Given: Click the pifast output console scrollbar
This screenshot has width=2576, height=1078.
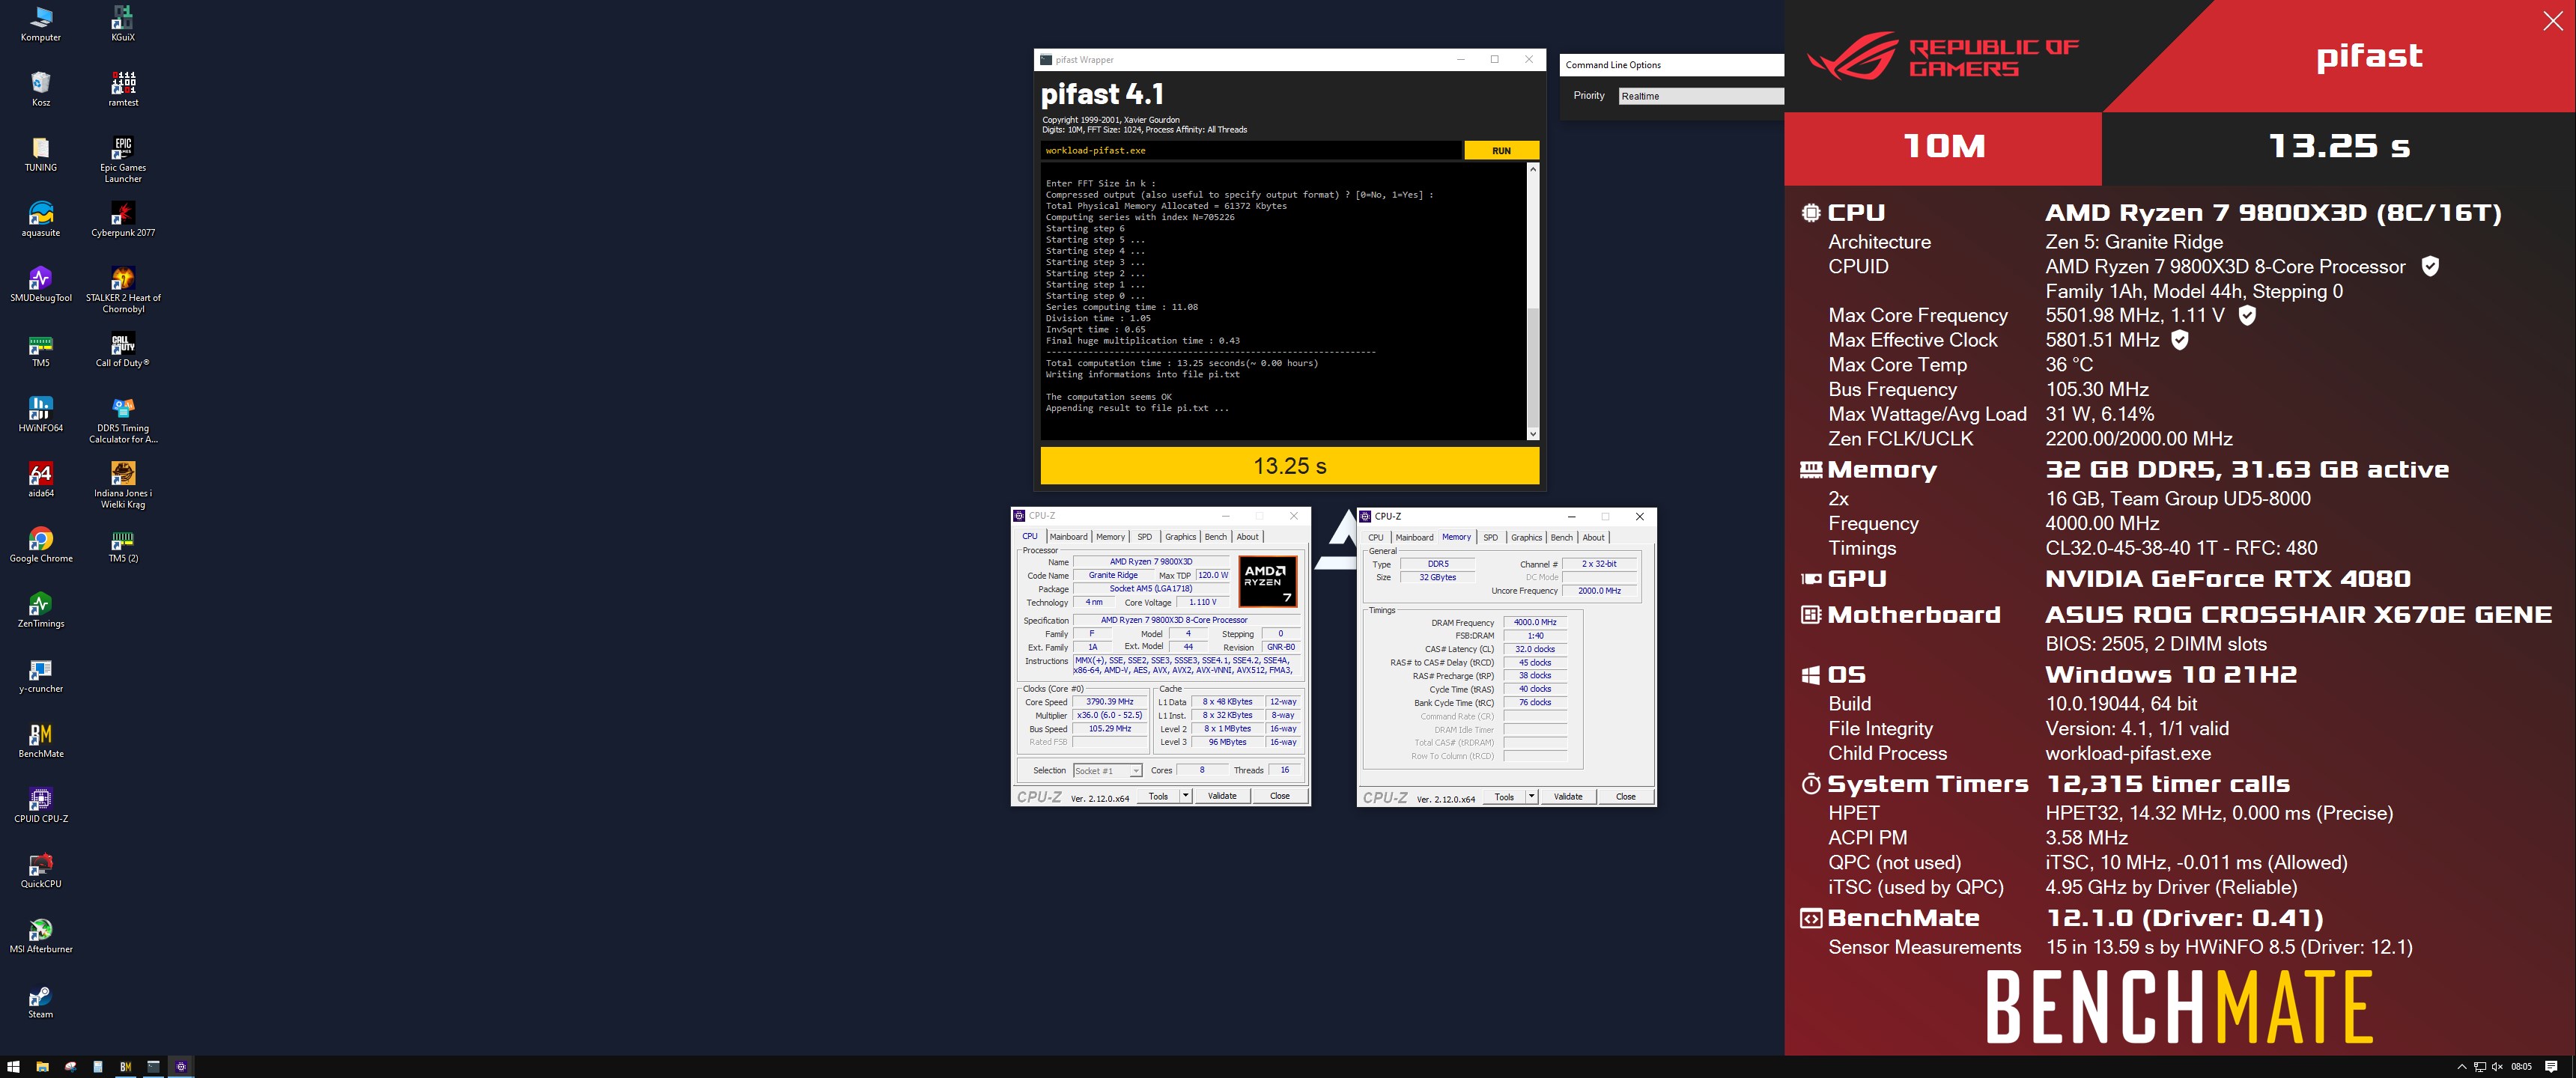Looking at the screenshot, I should tap(1533, 302).
